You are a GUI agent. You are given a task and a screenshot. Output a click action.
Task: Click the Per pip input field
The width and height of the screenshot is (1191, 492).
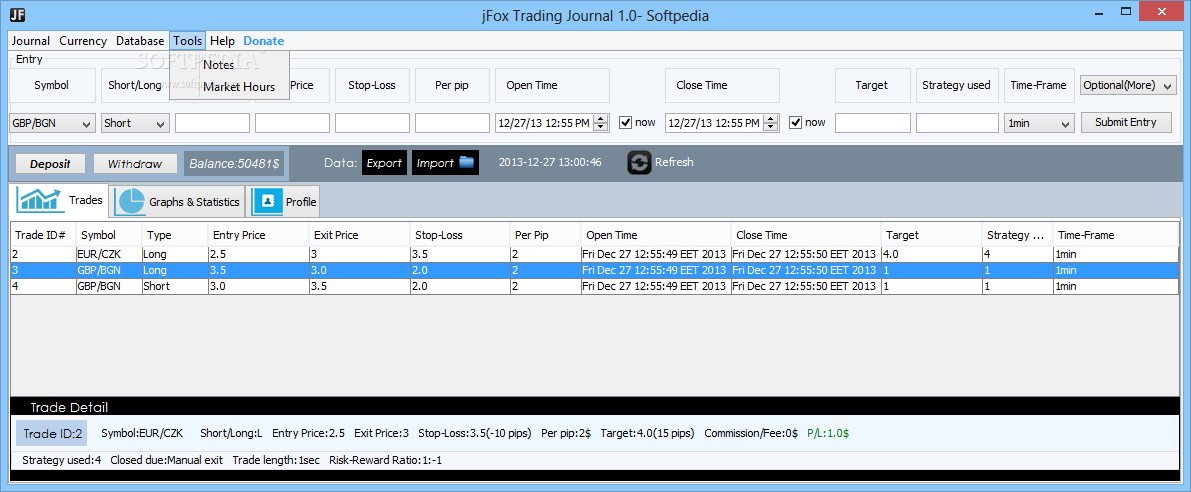[452, 123]
